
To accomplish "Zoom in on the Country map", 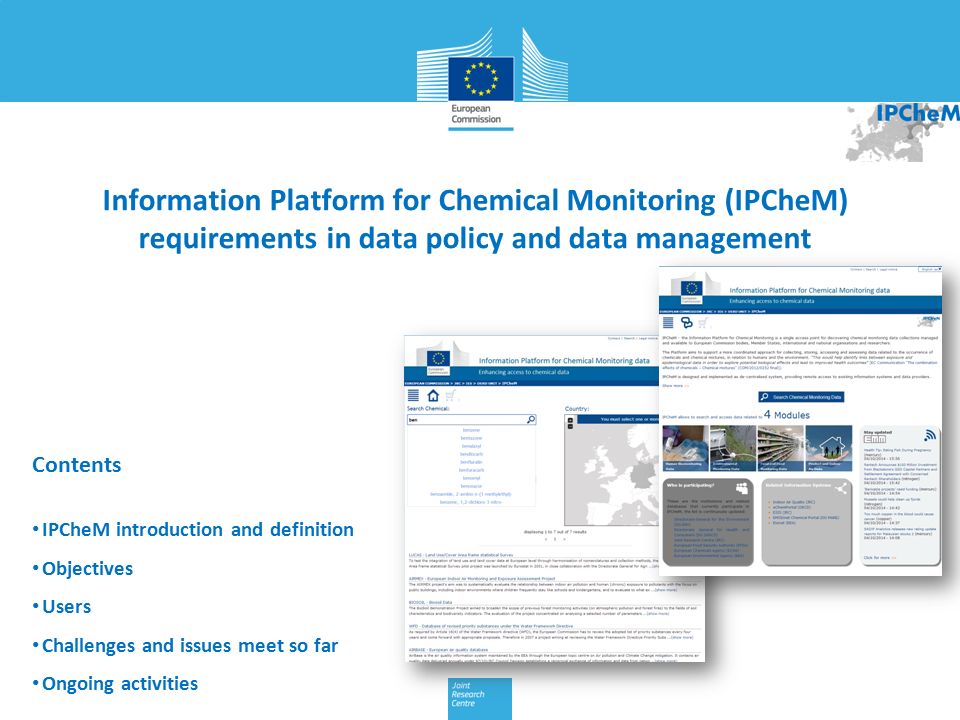I will (x=570, y=420).
